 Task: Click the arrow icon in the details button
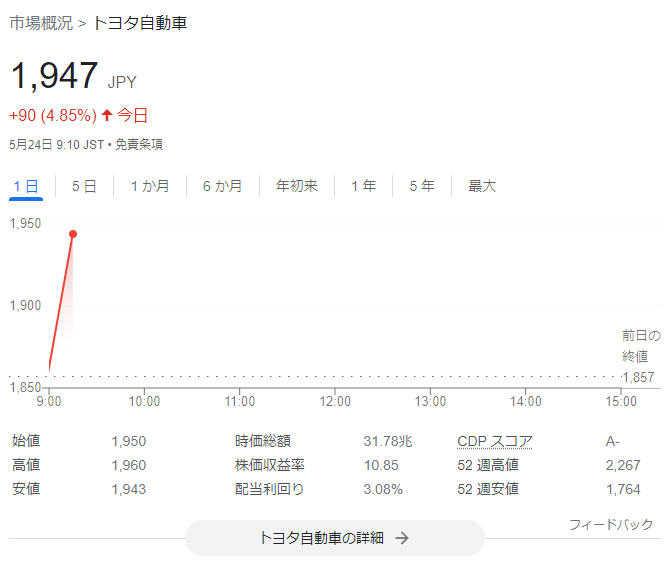401,538
